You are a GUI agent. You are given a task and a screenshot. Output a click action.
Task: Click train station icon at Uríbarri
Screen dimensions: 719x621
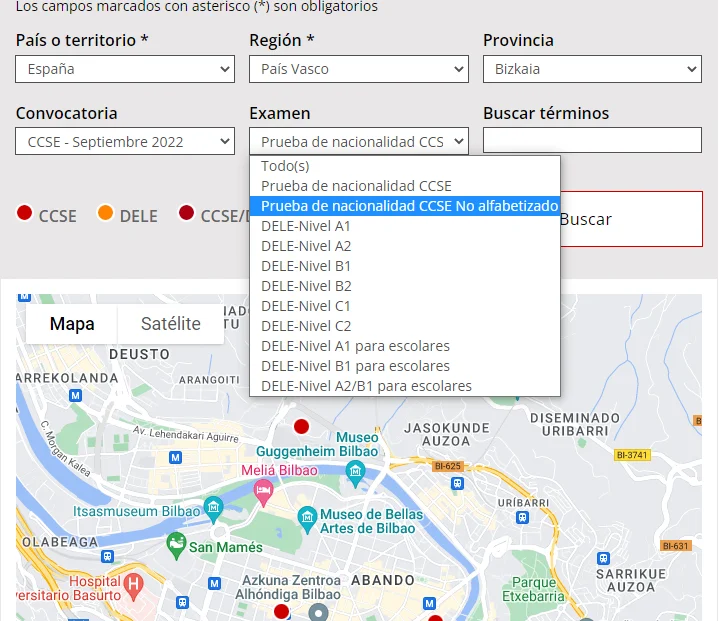pyautogui.click(x=522, y=517)
